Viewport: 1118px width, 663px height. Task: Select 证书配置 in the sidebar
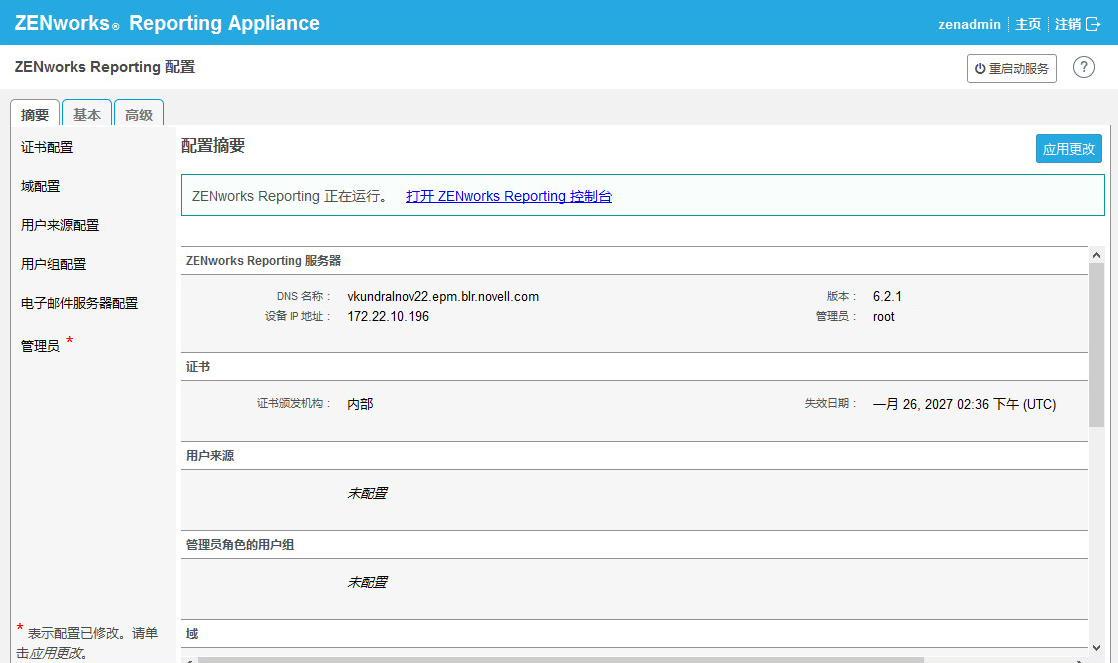pyautogui.click(x=47, y=147)
